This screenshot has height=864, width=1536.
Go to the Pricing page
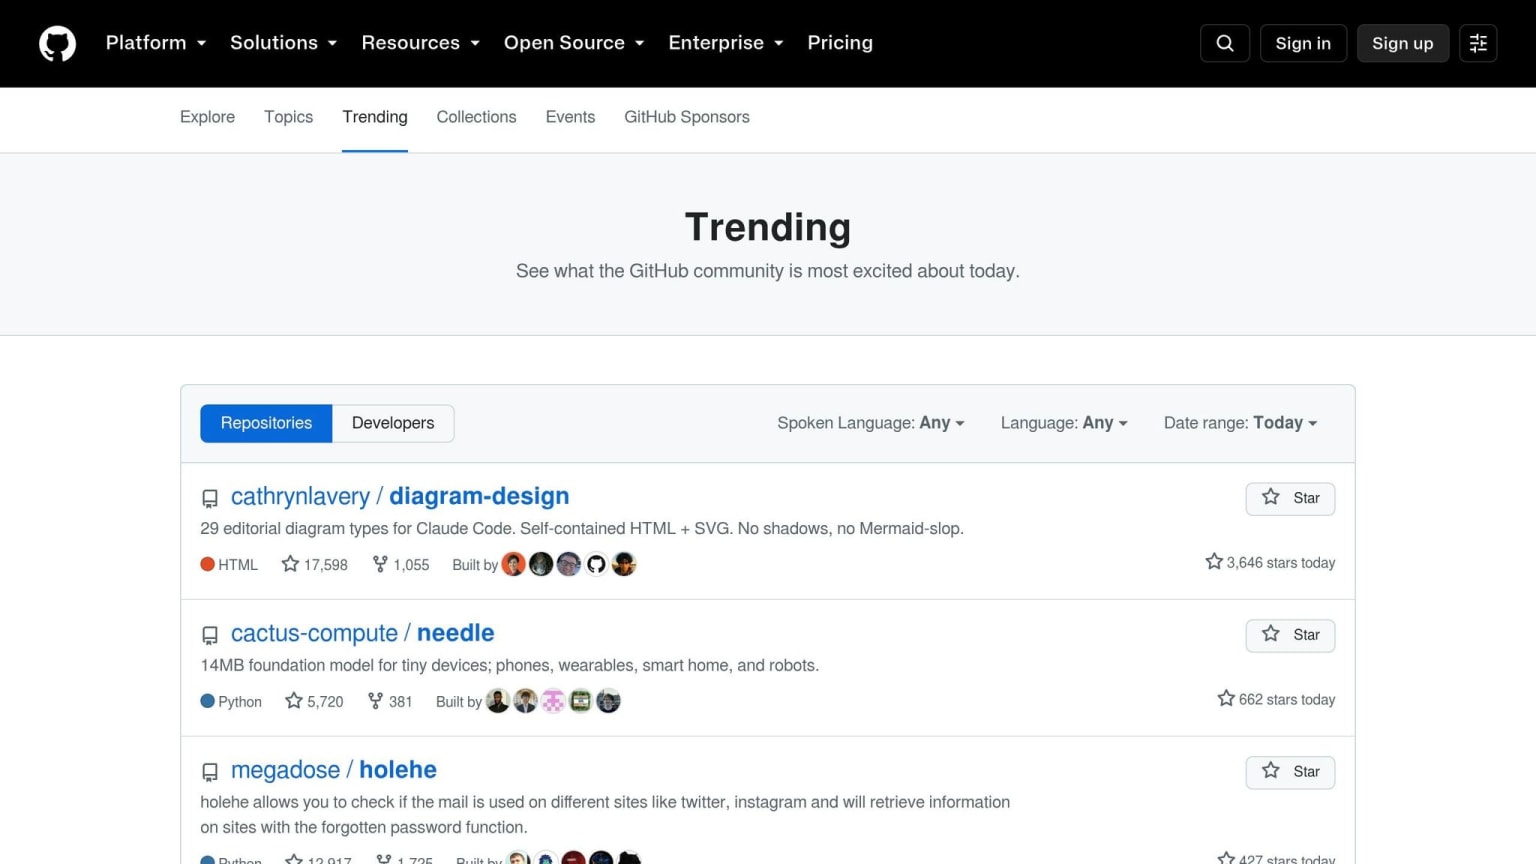tap(840, 43)
